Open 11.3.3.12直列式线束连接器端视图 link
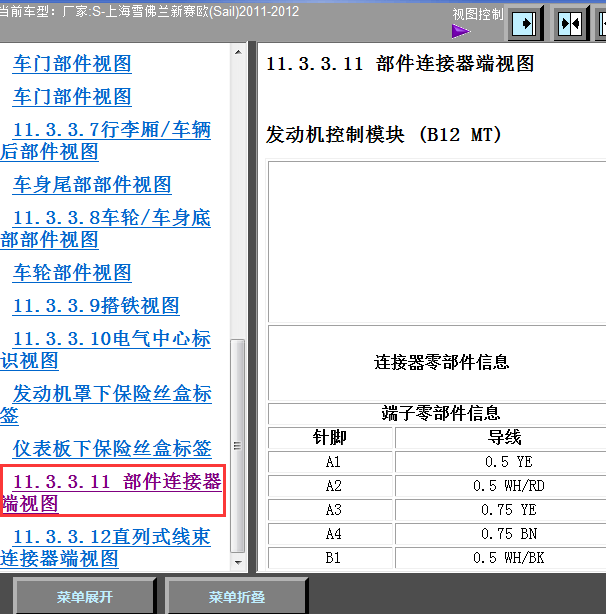This screenshot has height=614, width=606. (x=106, y=547)
